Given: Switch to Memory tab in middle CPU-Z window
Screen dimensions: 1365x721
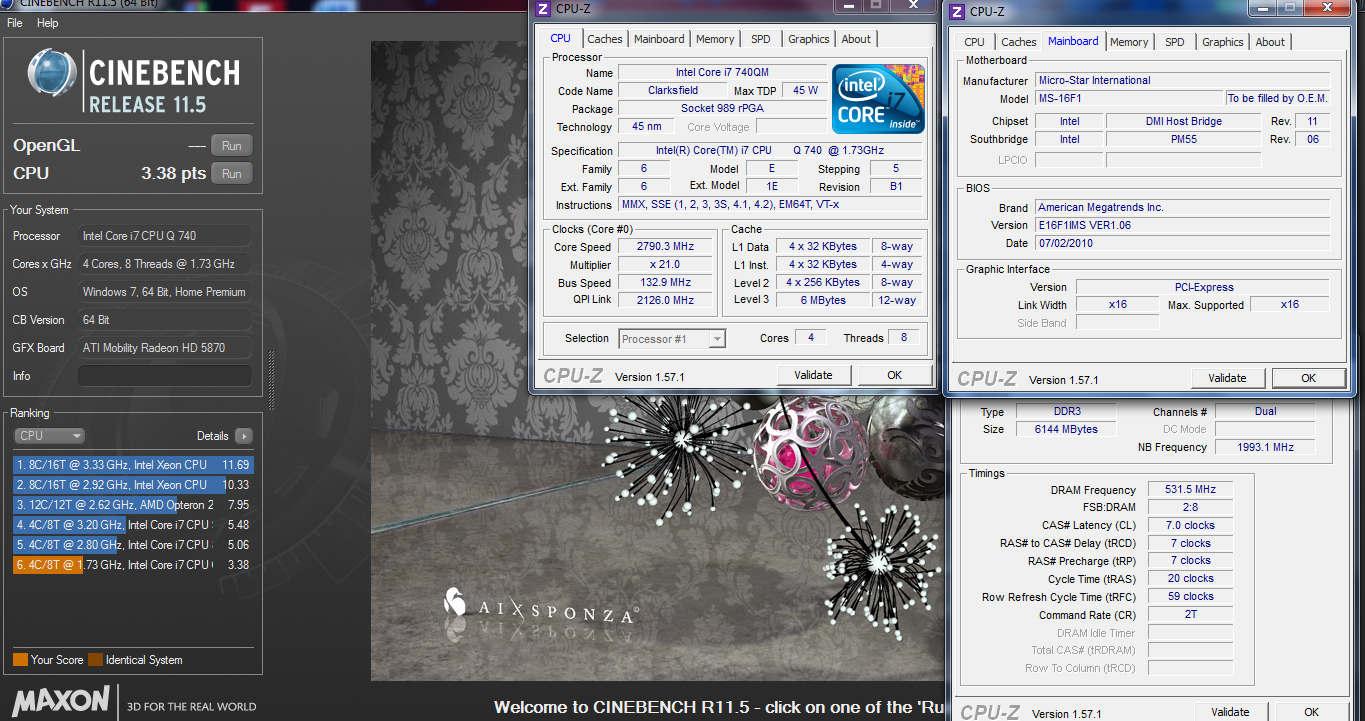Looking at the screenshot, I should 715,39.
